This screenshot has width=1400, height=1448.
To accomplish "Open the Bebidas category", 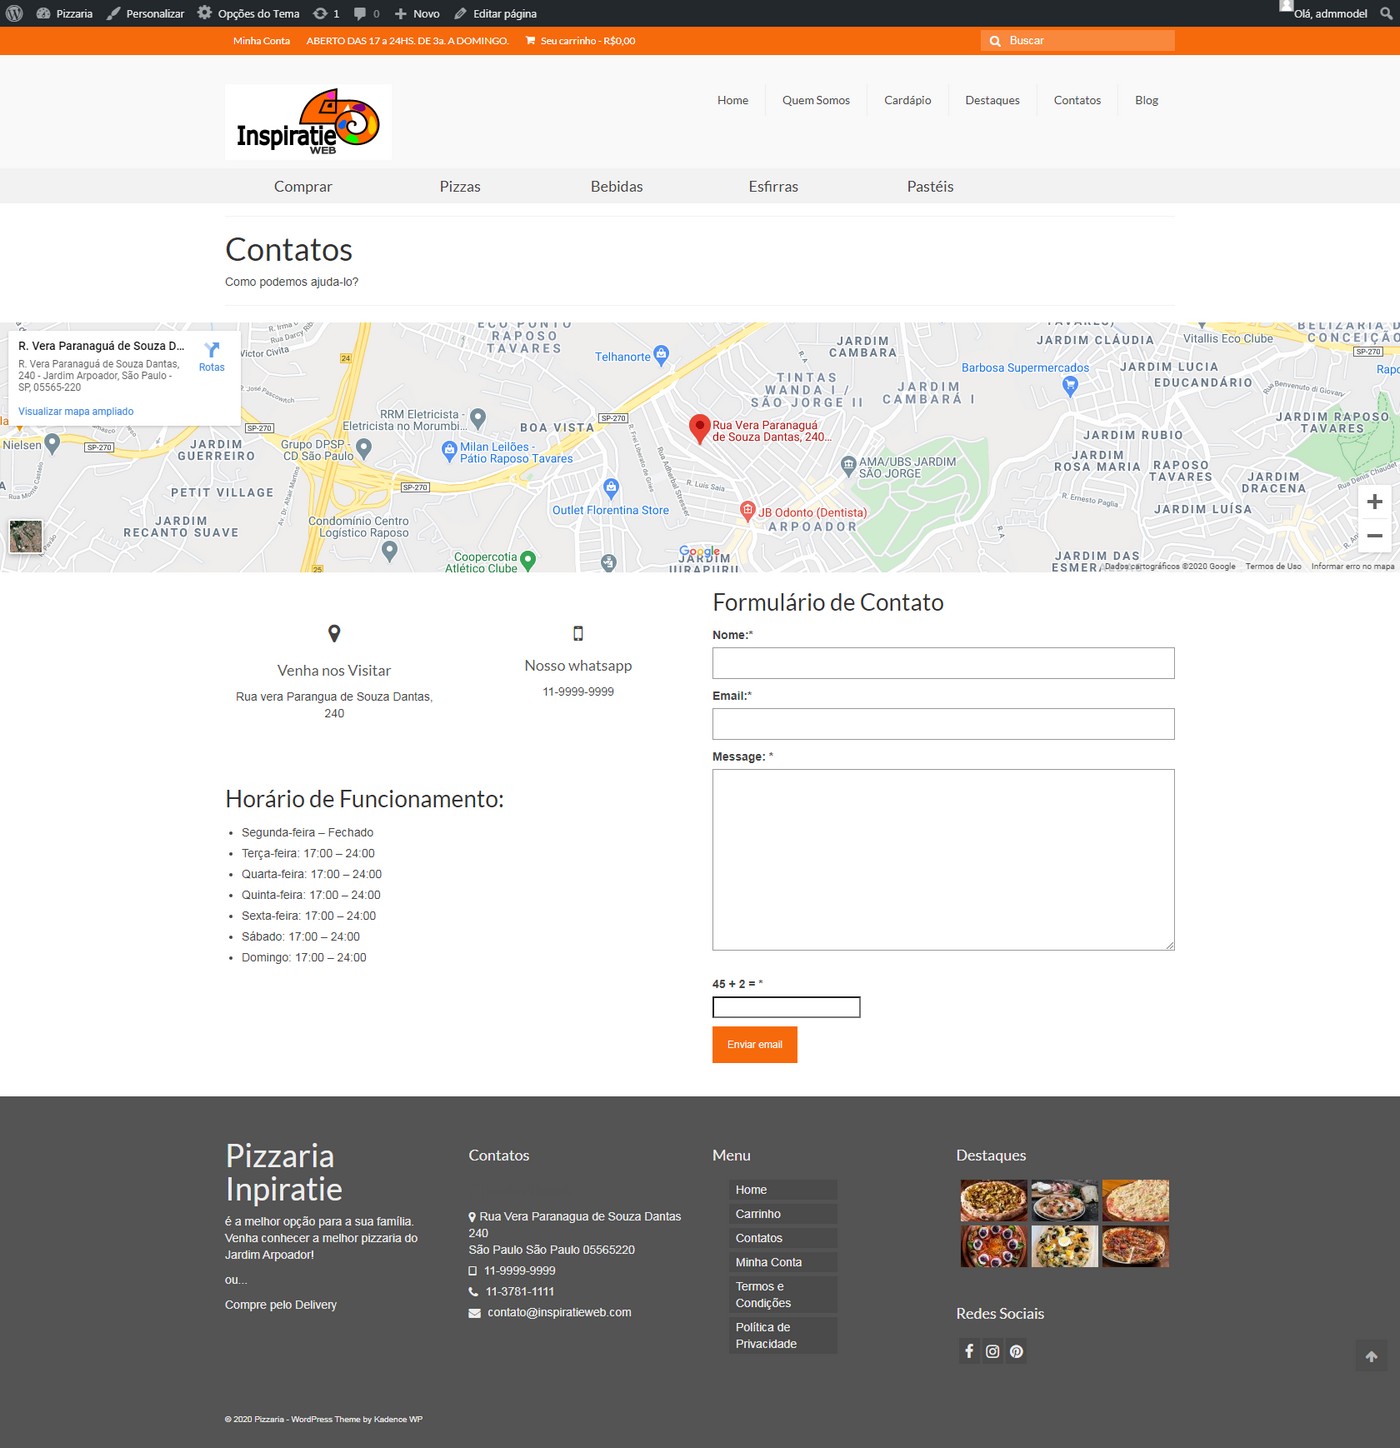I will coord(617,186).
